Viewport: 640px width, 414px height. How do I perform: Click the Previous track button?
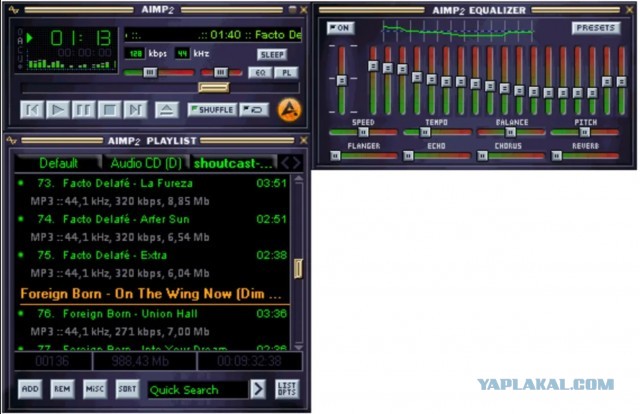[x=32, y=110]
